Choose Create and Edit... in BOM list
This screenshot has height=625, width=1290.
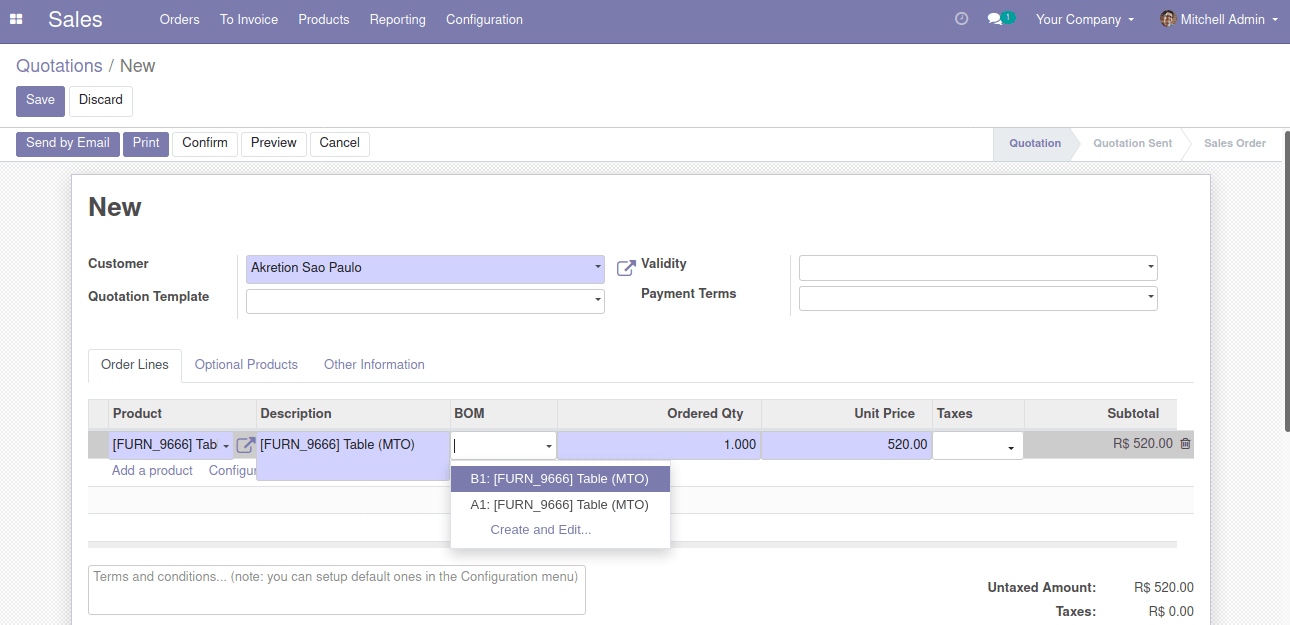tap(541, 530)
